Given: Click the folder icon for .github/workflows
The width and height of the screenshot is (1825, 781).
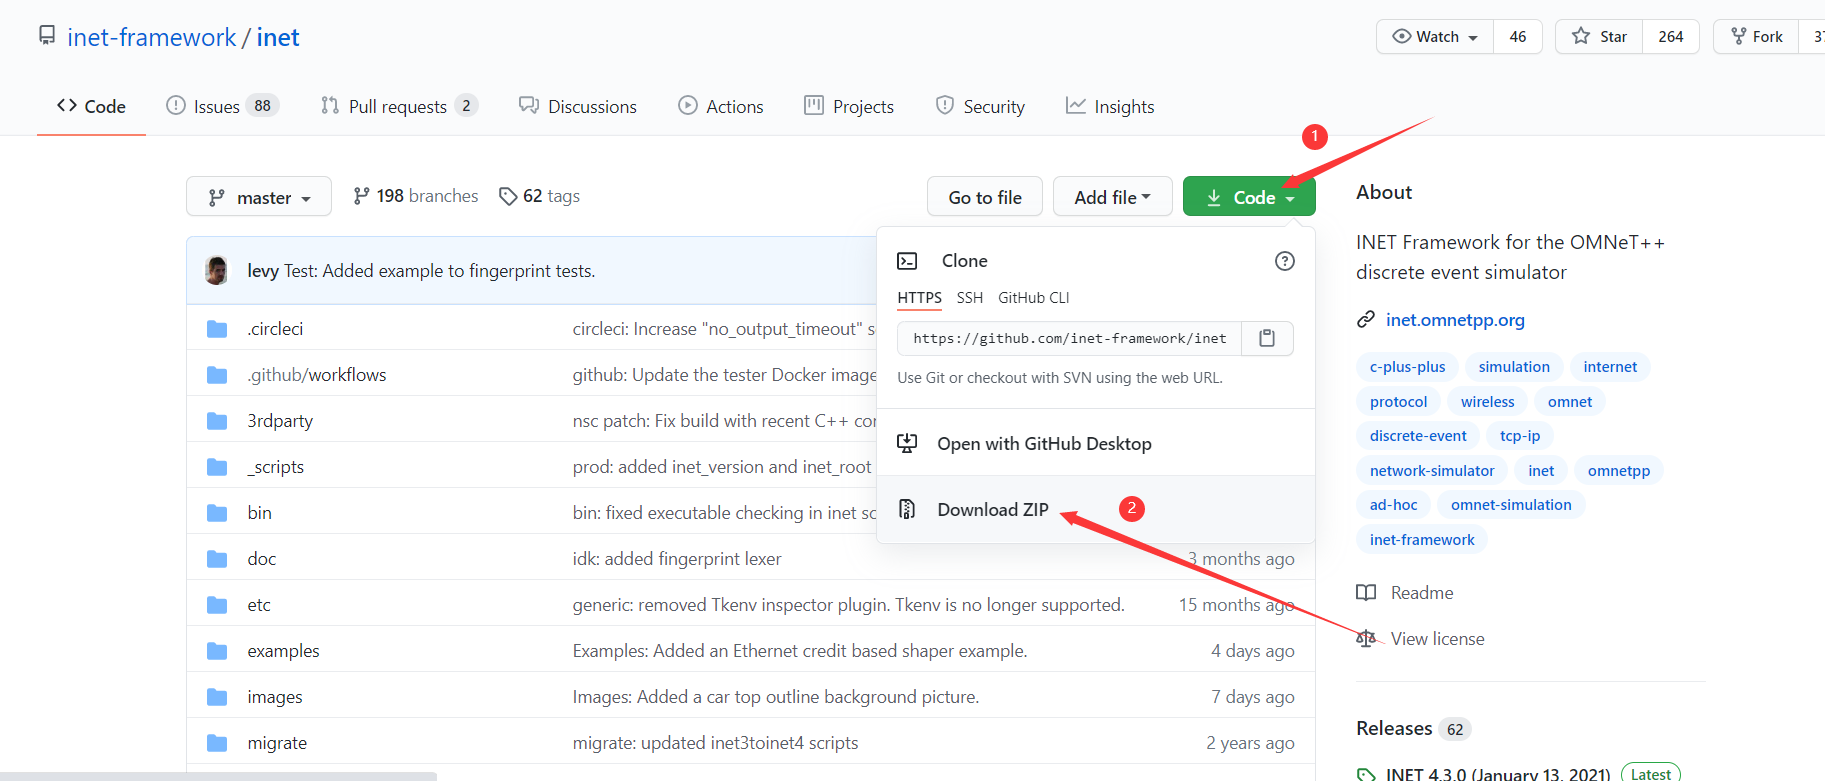Looking at the screenshot, I should [217, 375].
